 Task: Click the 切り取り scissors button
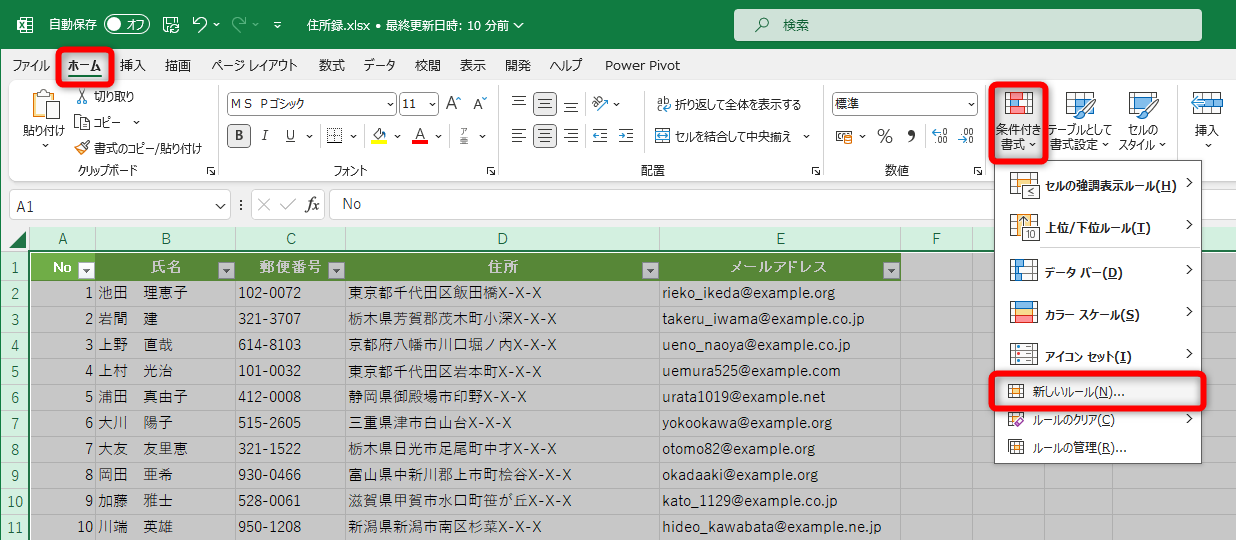tap(106, 97)
